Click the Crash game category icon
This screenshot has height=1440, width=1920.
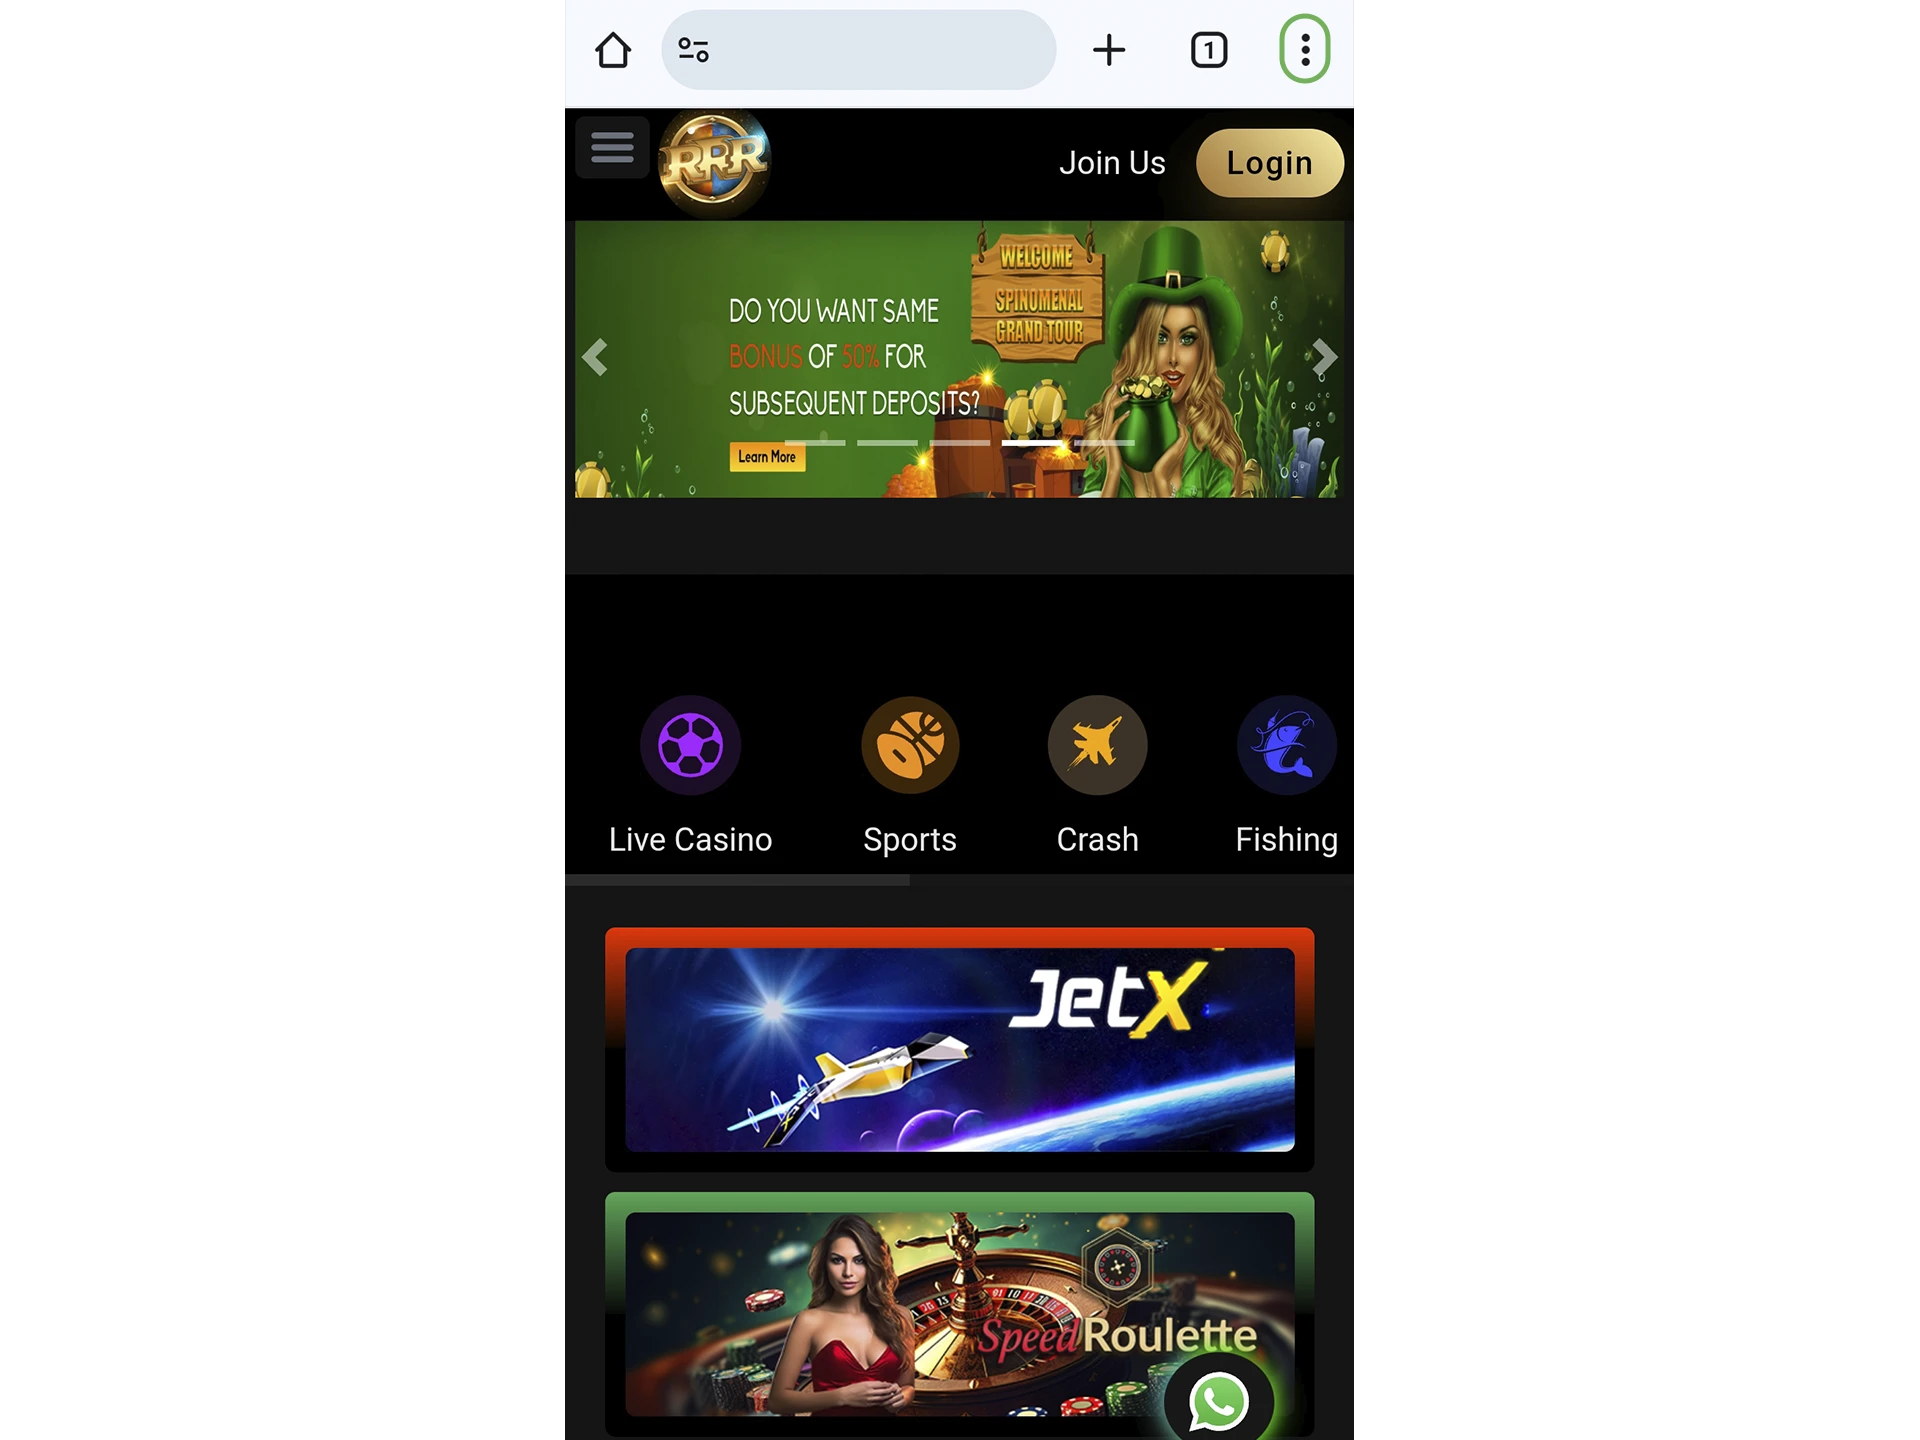click(1096, 744)
